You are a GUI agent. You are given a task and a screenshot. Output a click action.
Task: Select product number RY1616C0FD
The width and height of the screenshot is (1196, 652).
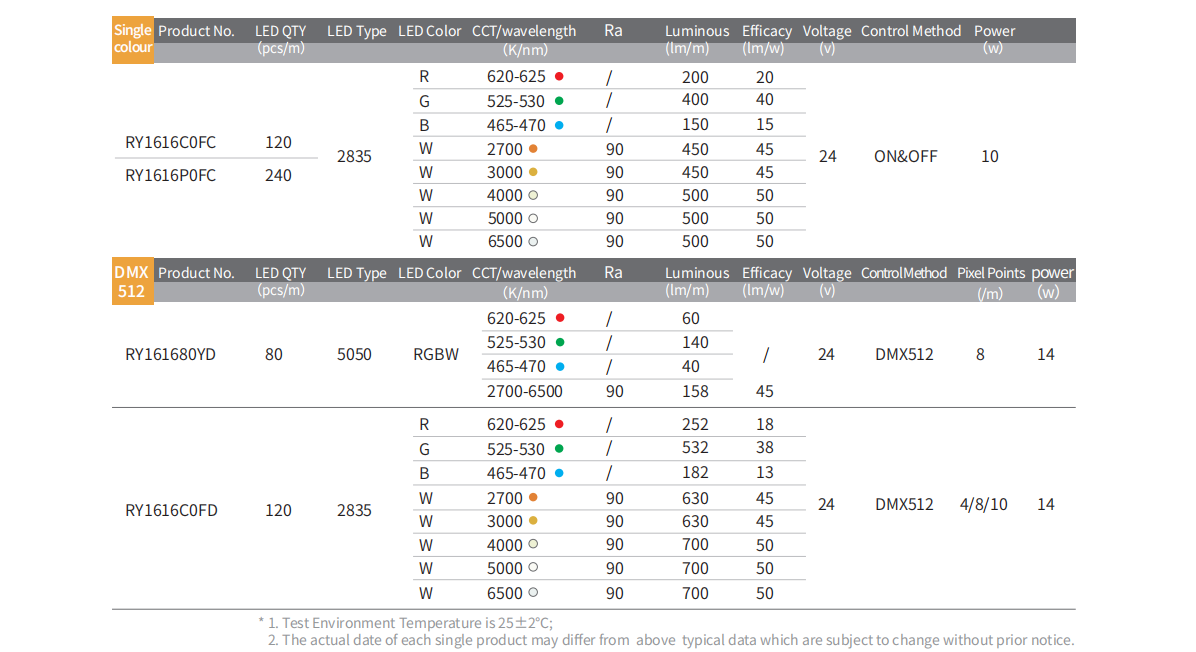[171, 510]
